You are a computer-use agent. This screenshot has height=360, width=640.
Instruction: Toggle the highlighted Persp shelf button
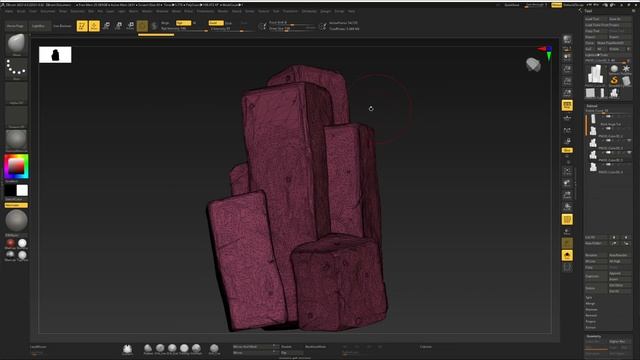coord(567,105)
